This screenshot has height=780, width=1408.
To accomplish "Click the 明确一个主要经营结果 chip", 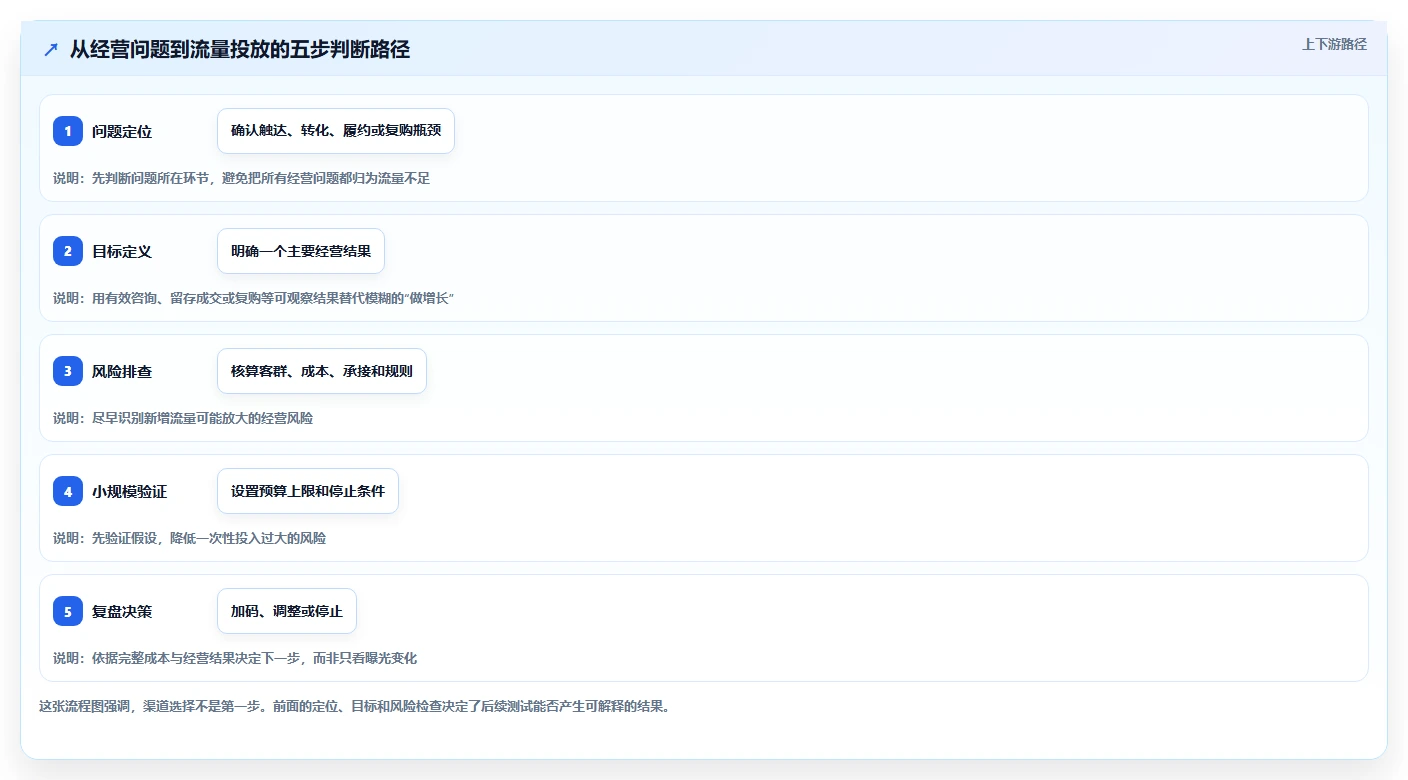I will 301,251.
